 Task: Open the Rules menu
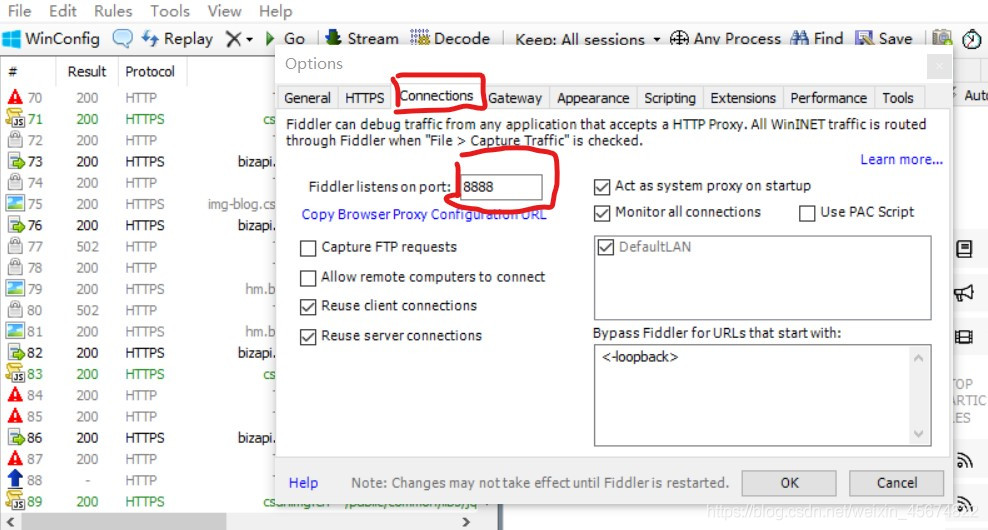(x=113, y=11)
